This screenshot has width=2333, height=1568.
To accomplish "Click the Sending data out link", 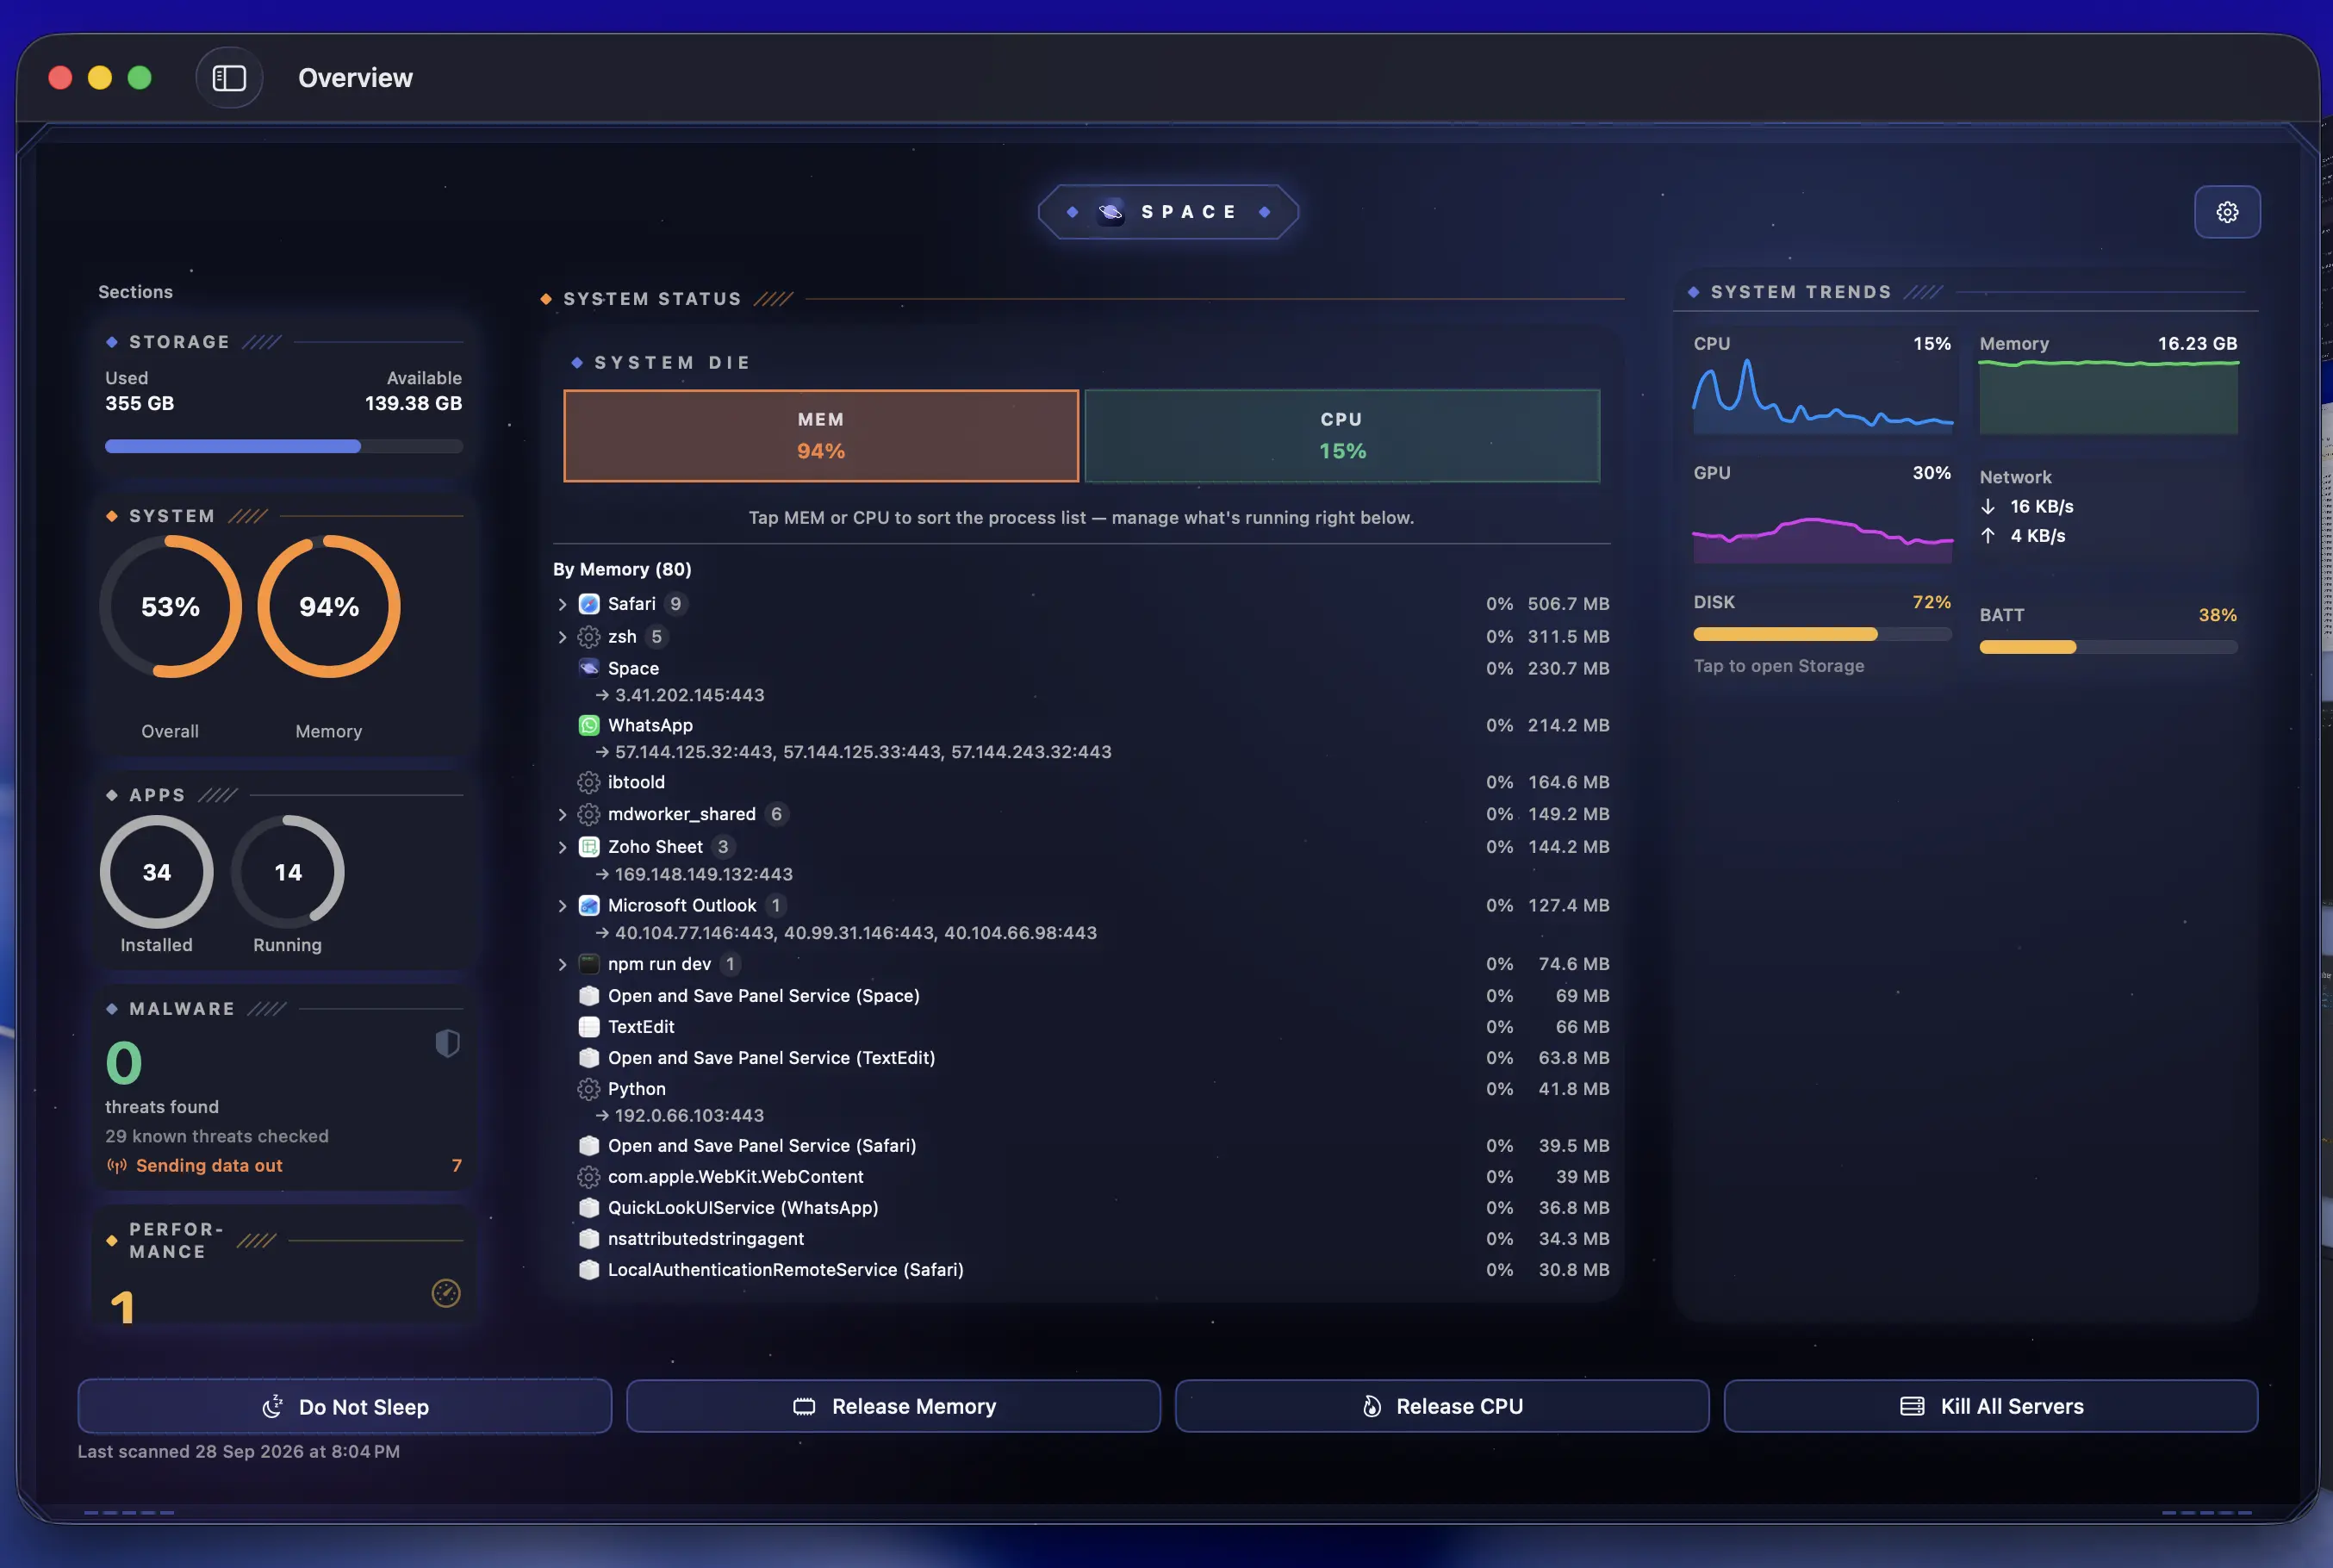I will click(209, 1165).
